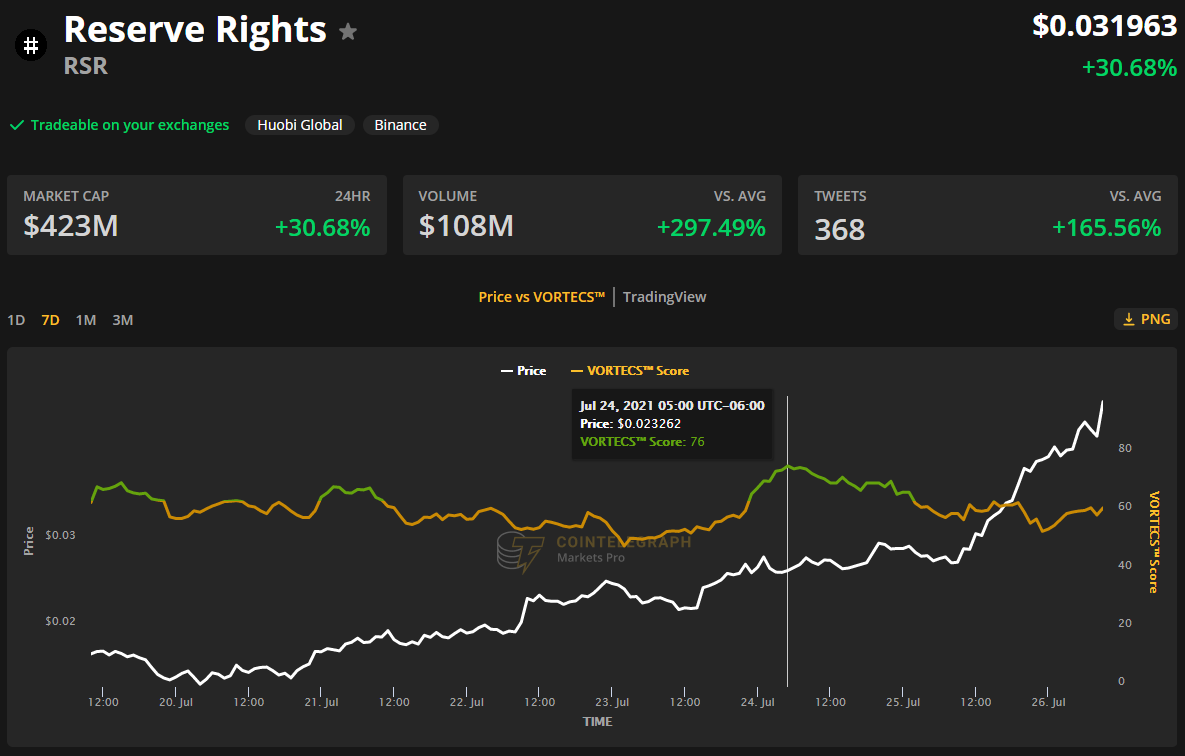The image size is (1185, 756).
Task: Open the Huobi Global exchange tag
Action: [x=299, y=125]
